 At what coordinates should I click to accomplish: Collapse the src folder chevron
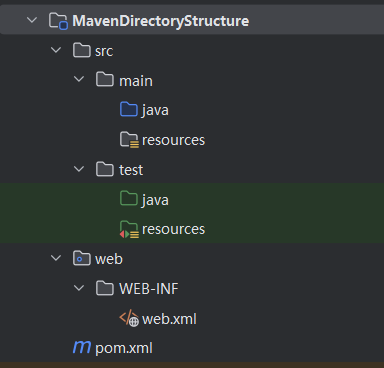56,50
